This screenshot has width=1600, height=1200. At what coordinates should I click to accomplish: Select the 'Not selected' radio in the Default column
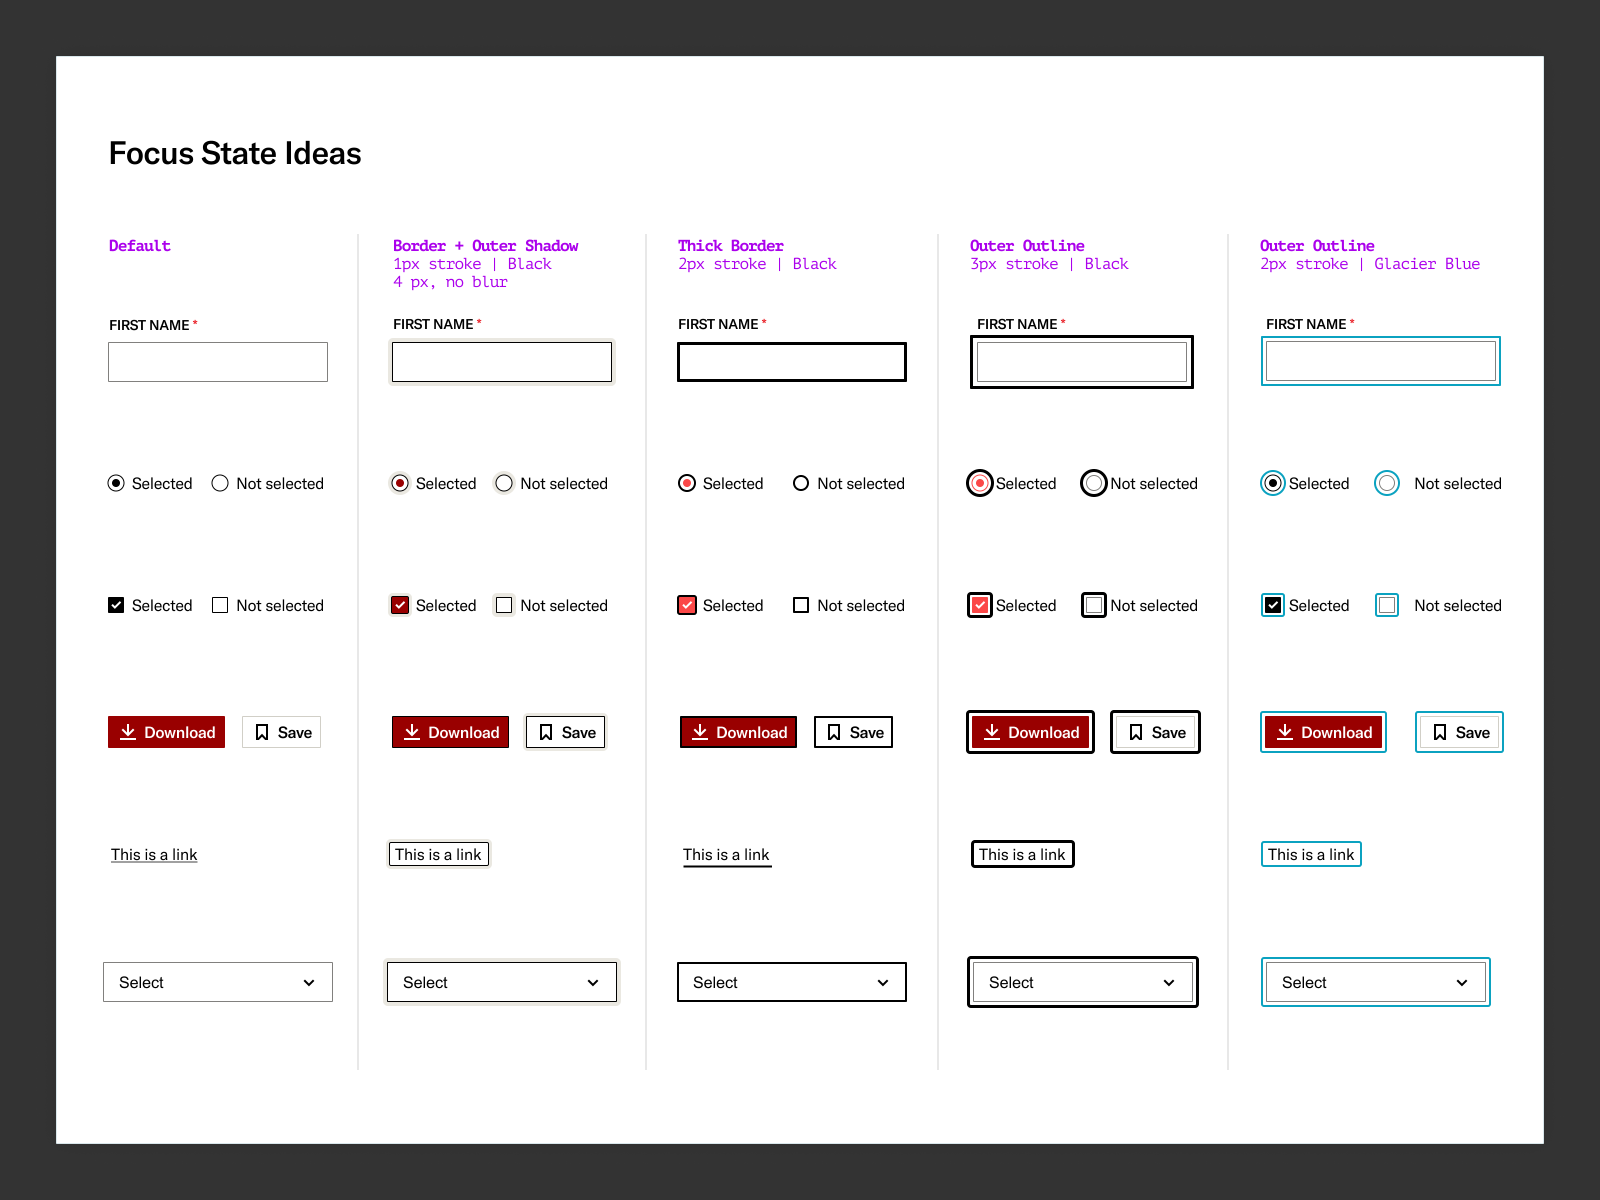[x=220, y=483]
